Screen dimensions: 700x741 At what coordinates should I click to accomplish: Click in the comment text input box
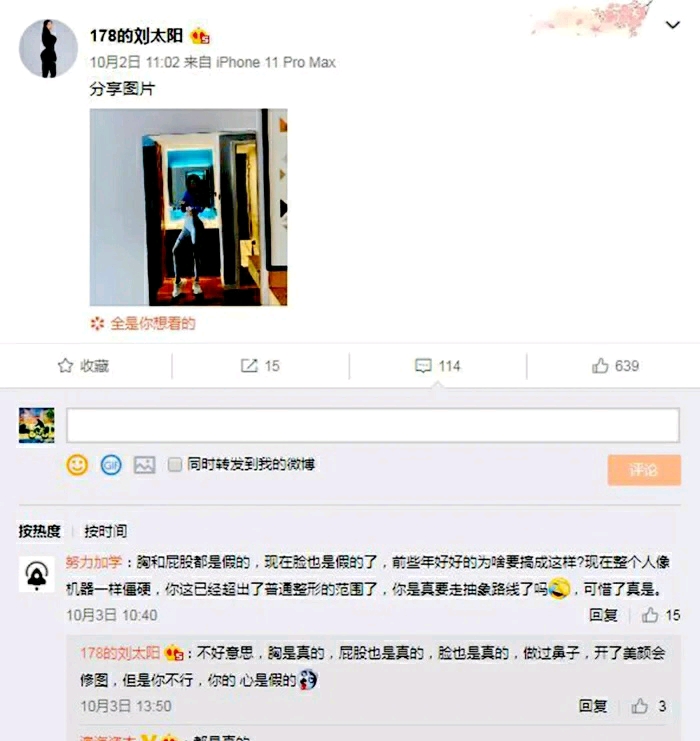click(x=373, y=425)
